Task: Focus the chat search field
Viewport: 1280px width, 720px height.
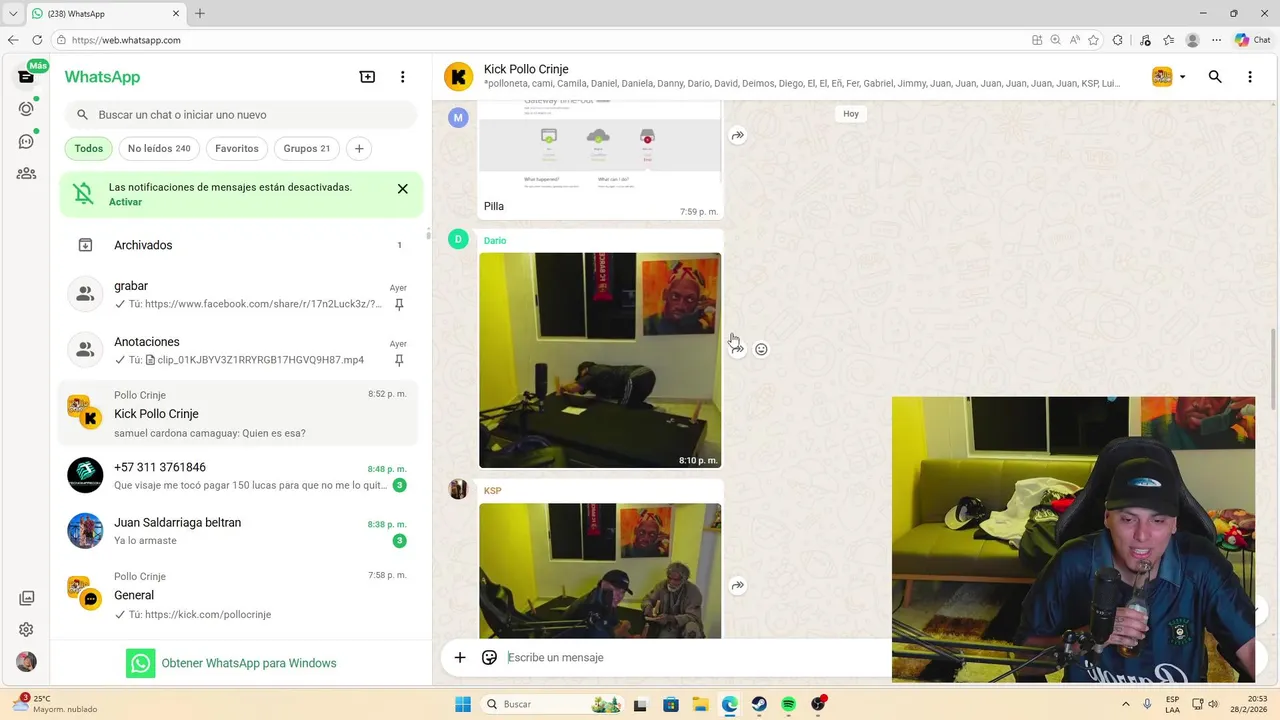Action: [x=241, y=115]
